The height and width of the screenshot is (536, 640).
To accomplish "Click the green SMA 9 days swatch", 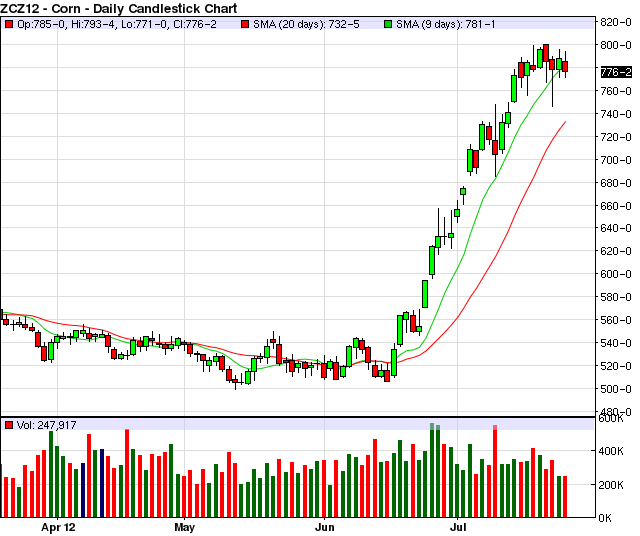I will pos(388,24).
